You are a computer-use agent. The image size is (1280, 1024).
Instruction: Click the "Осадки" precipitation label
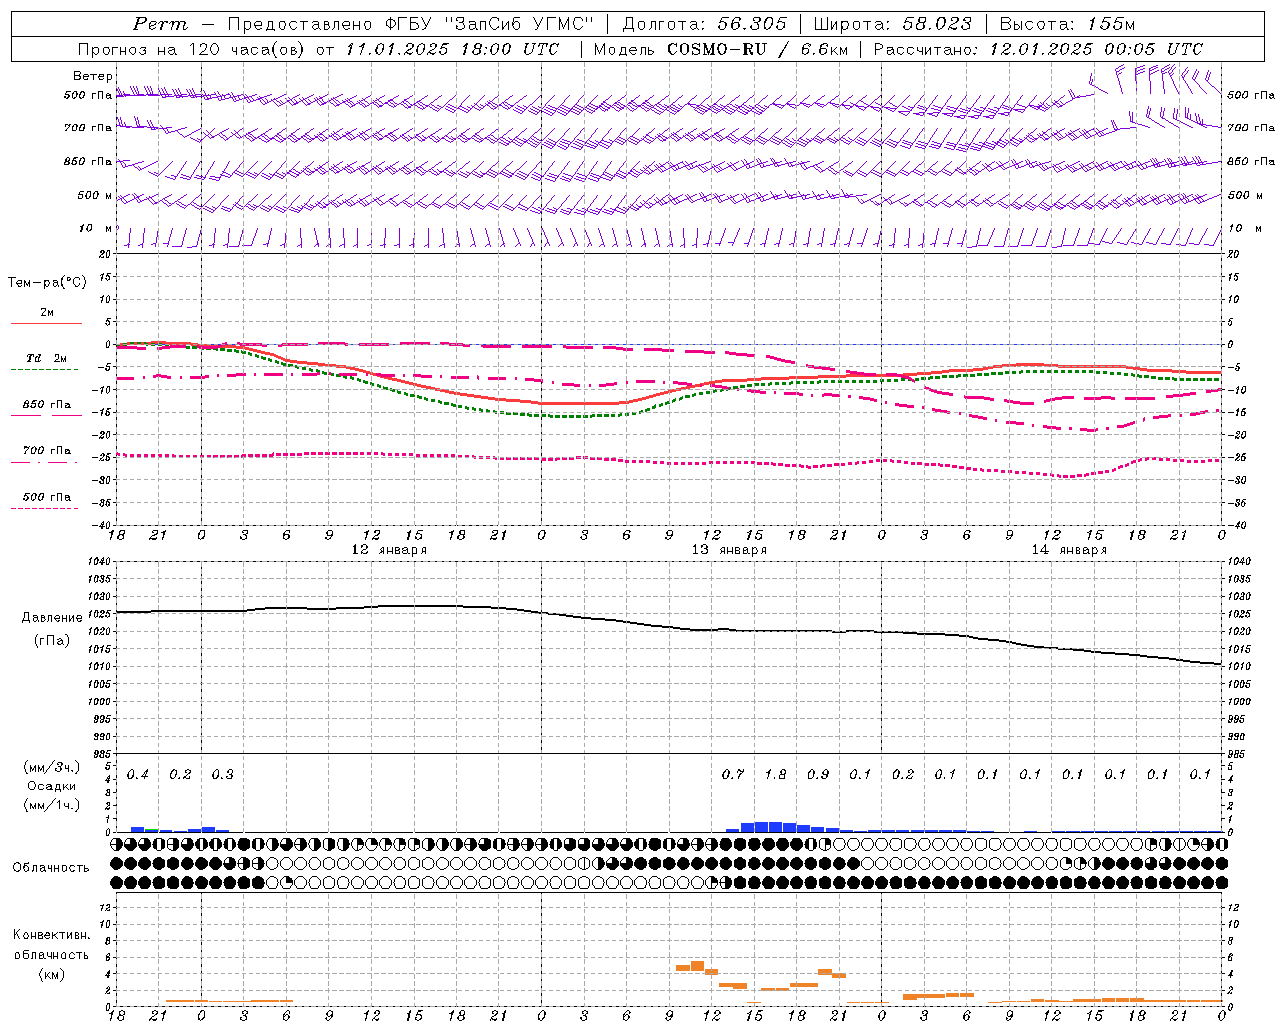pyautogui.click(x=52, y=786)
